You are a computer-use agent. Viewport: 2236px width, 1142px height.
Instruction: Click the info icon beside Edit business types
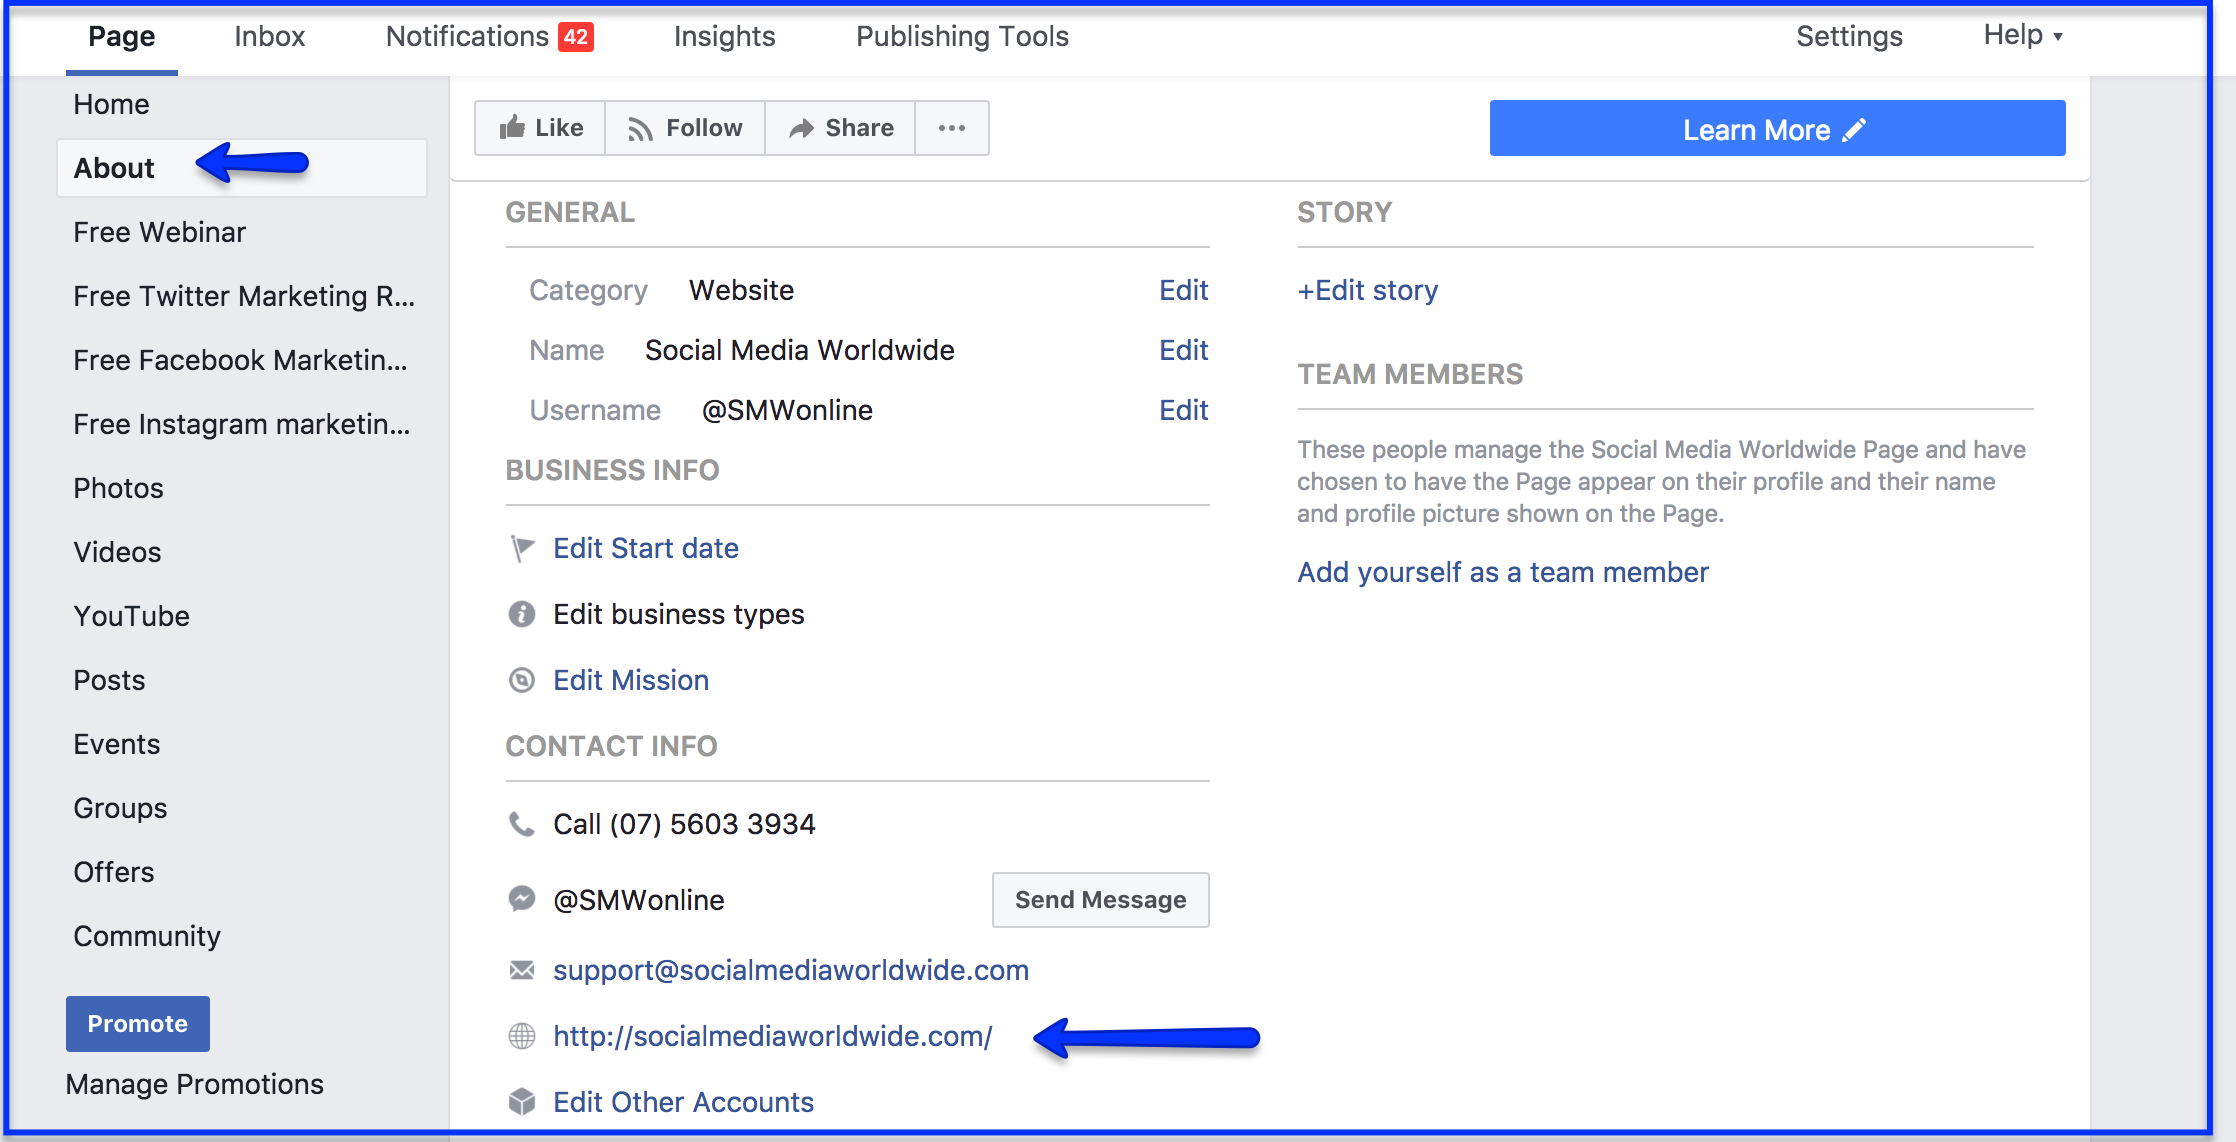(522, 614)
